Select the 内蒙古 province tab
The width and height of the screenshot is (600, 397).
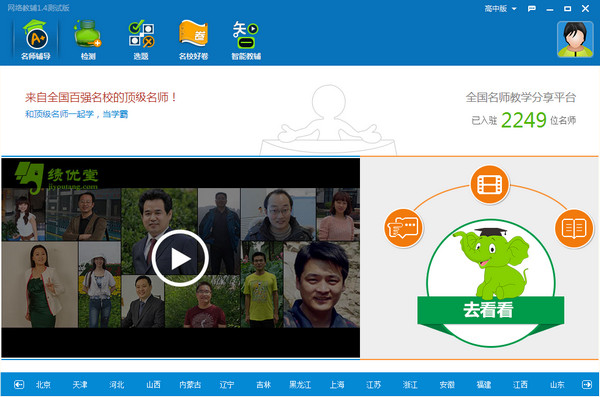click(190, 384)
